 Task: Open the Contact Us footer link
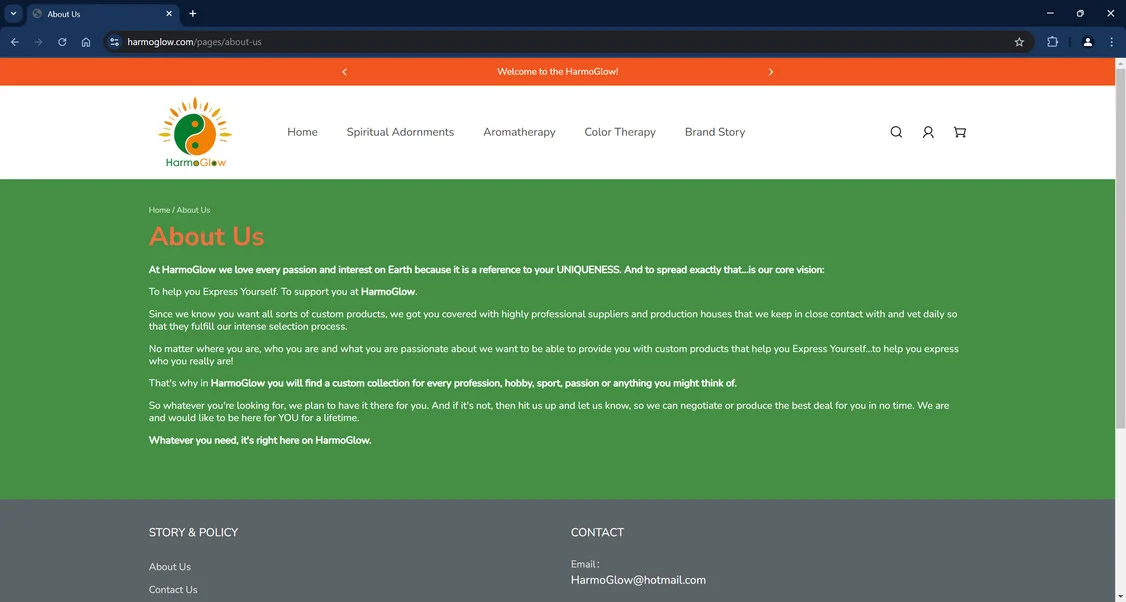[173, 590]
